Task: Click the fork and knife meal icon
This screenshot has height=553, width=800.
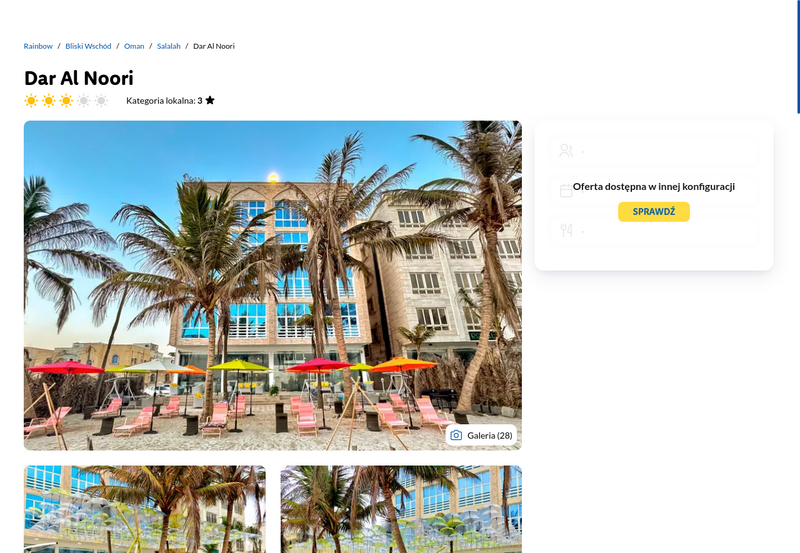Action: pos(566,231)
